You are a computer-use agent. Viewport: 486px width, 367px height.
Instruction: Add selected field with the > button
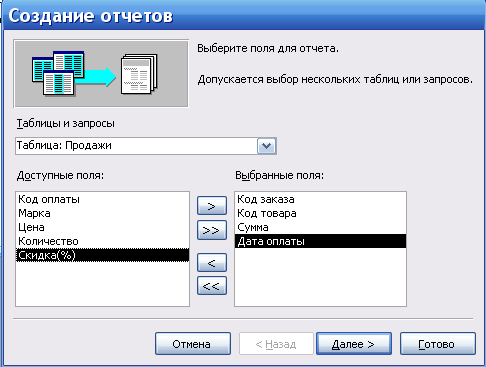click(x=212, y=206)
